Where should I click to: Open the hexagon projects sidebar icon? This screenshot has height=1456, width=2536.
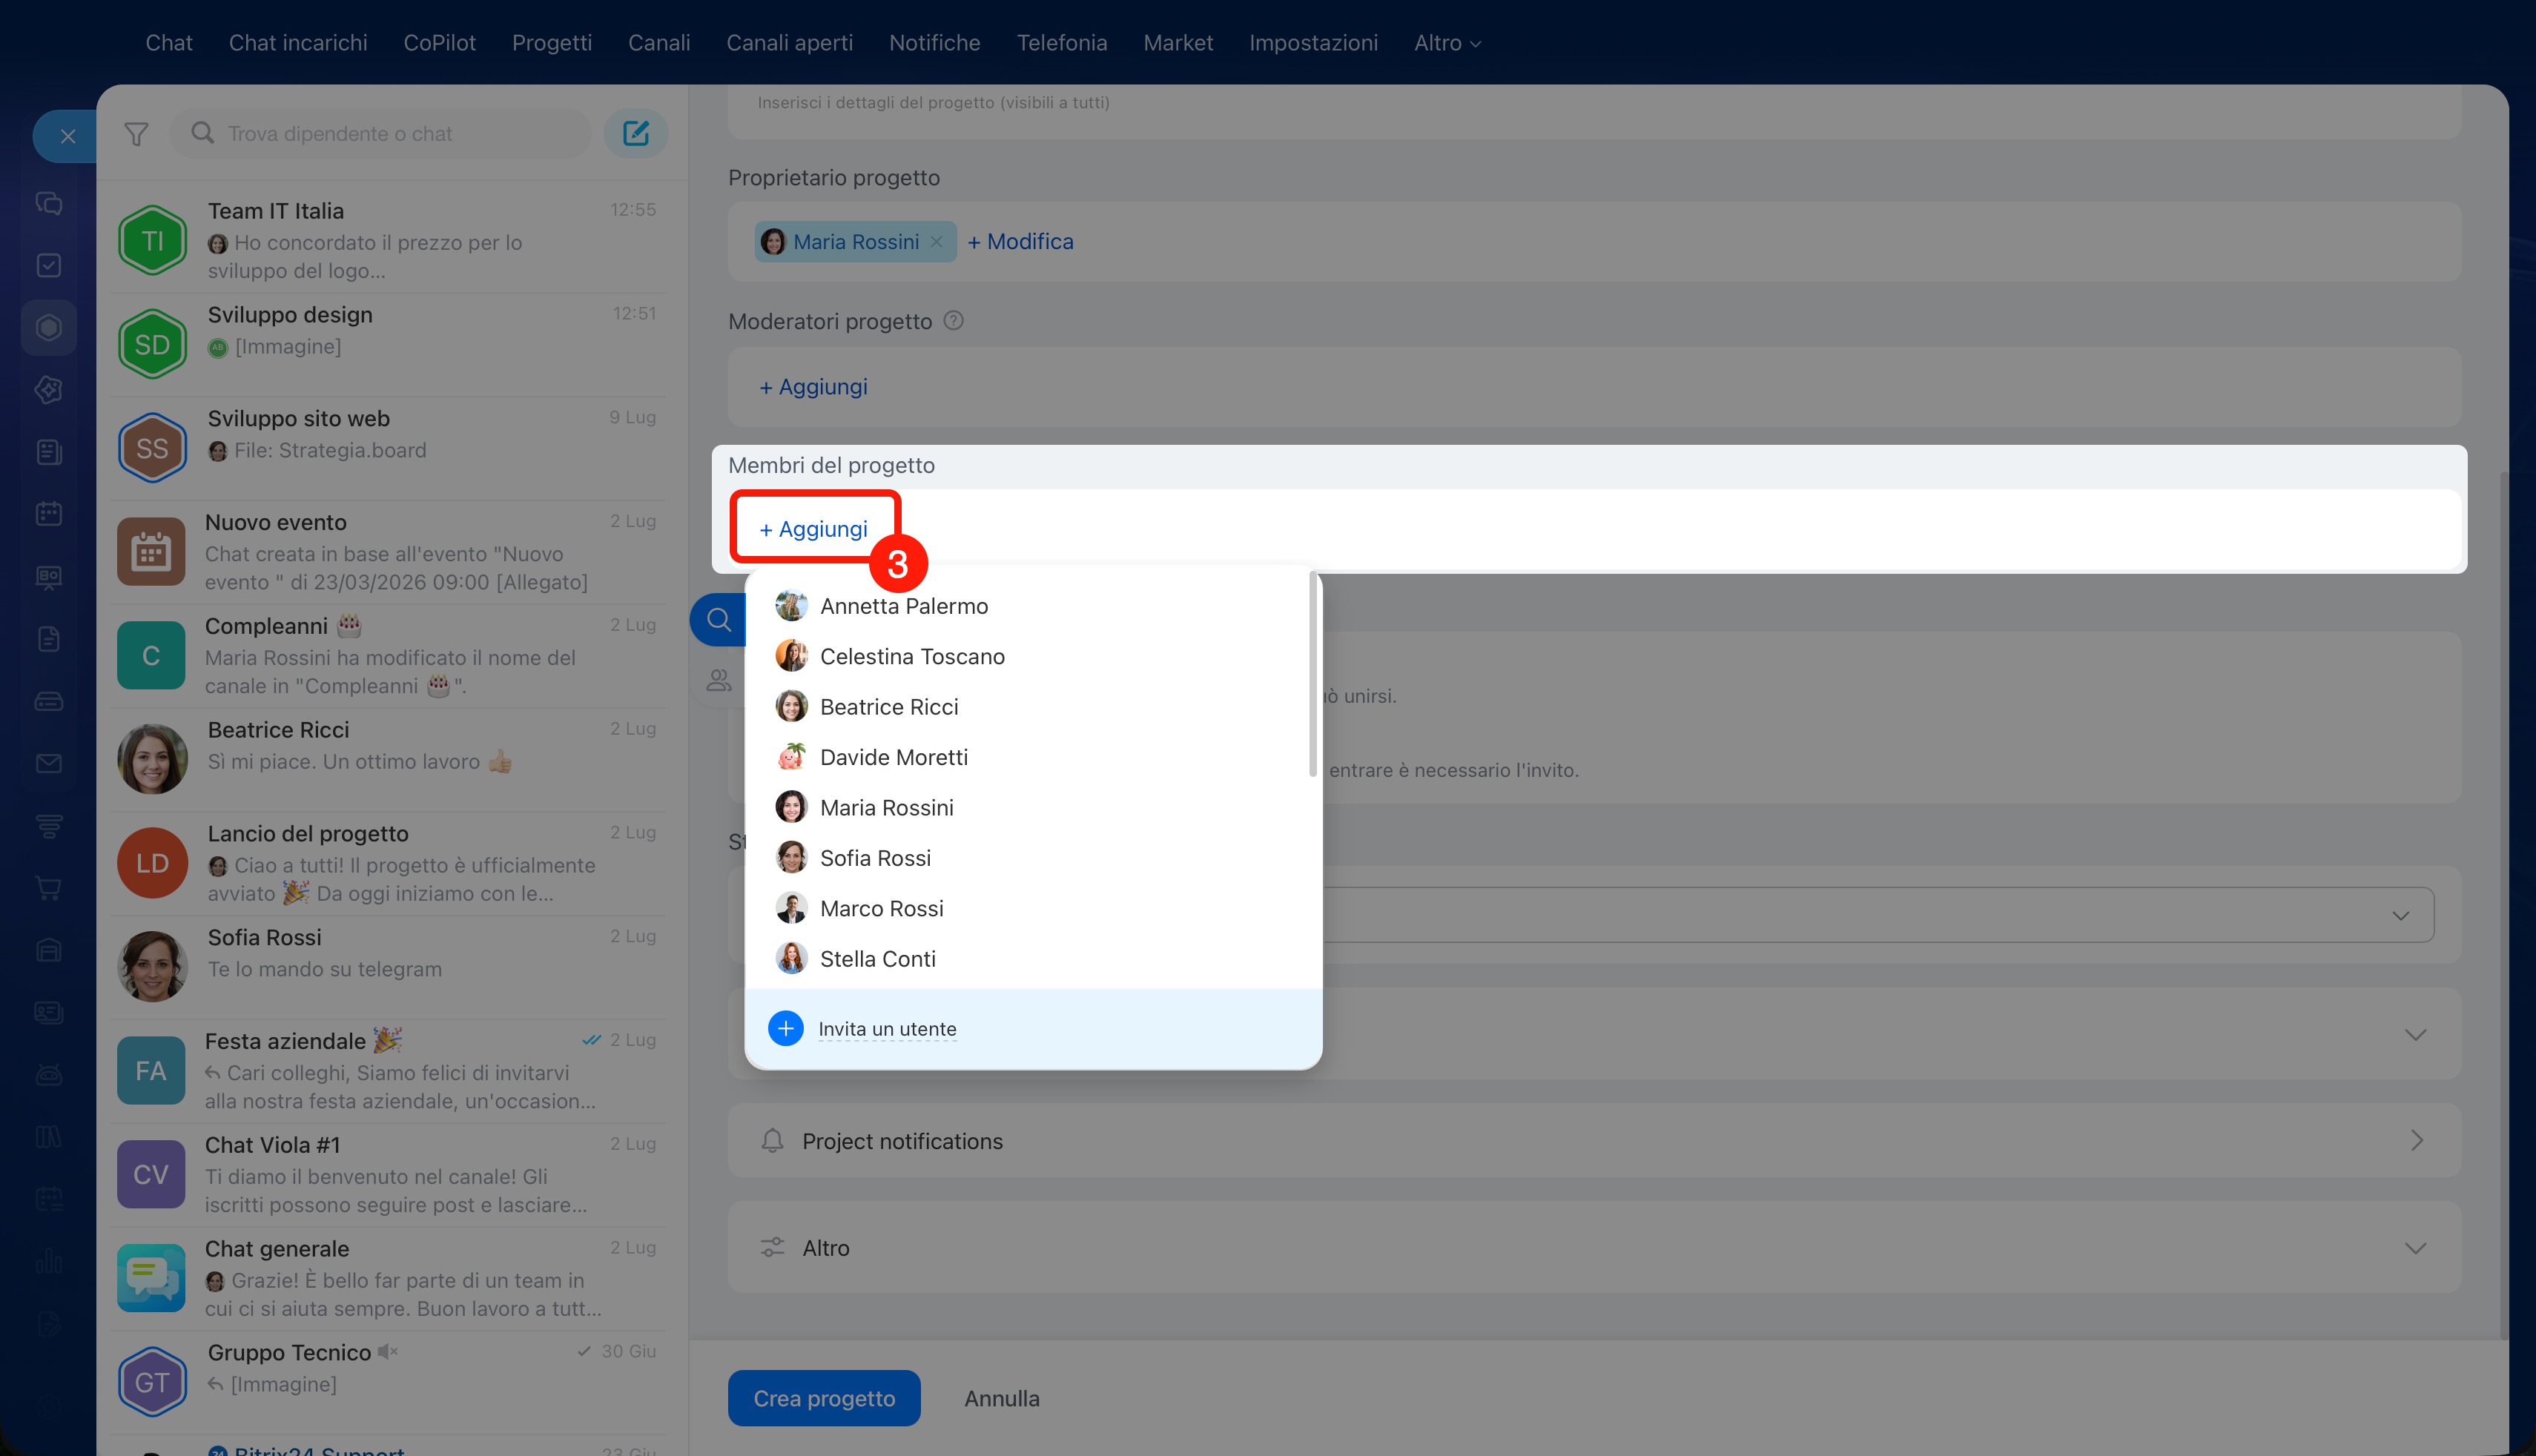click(x=49, y=327)
